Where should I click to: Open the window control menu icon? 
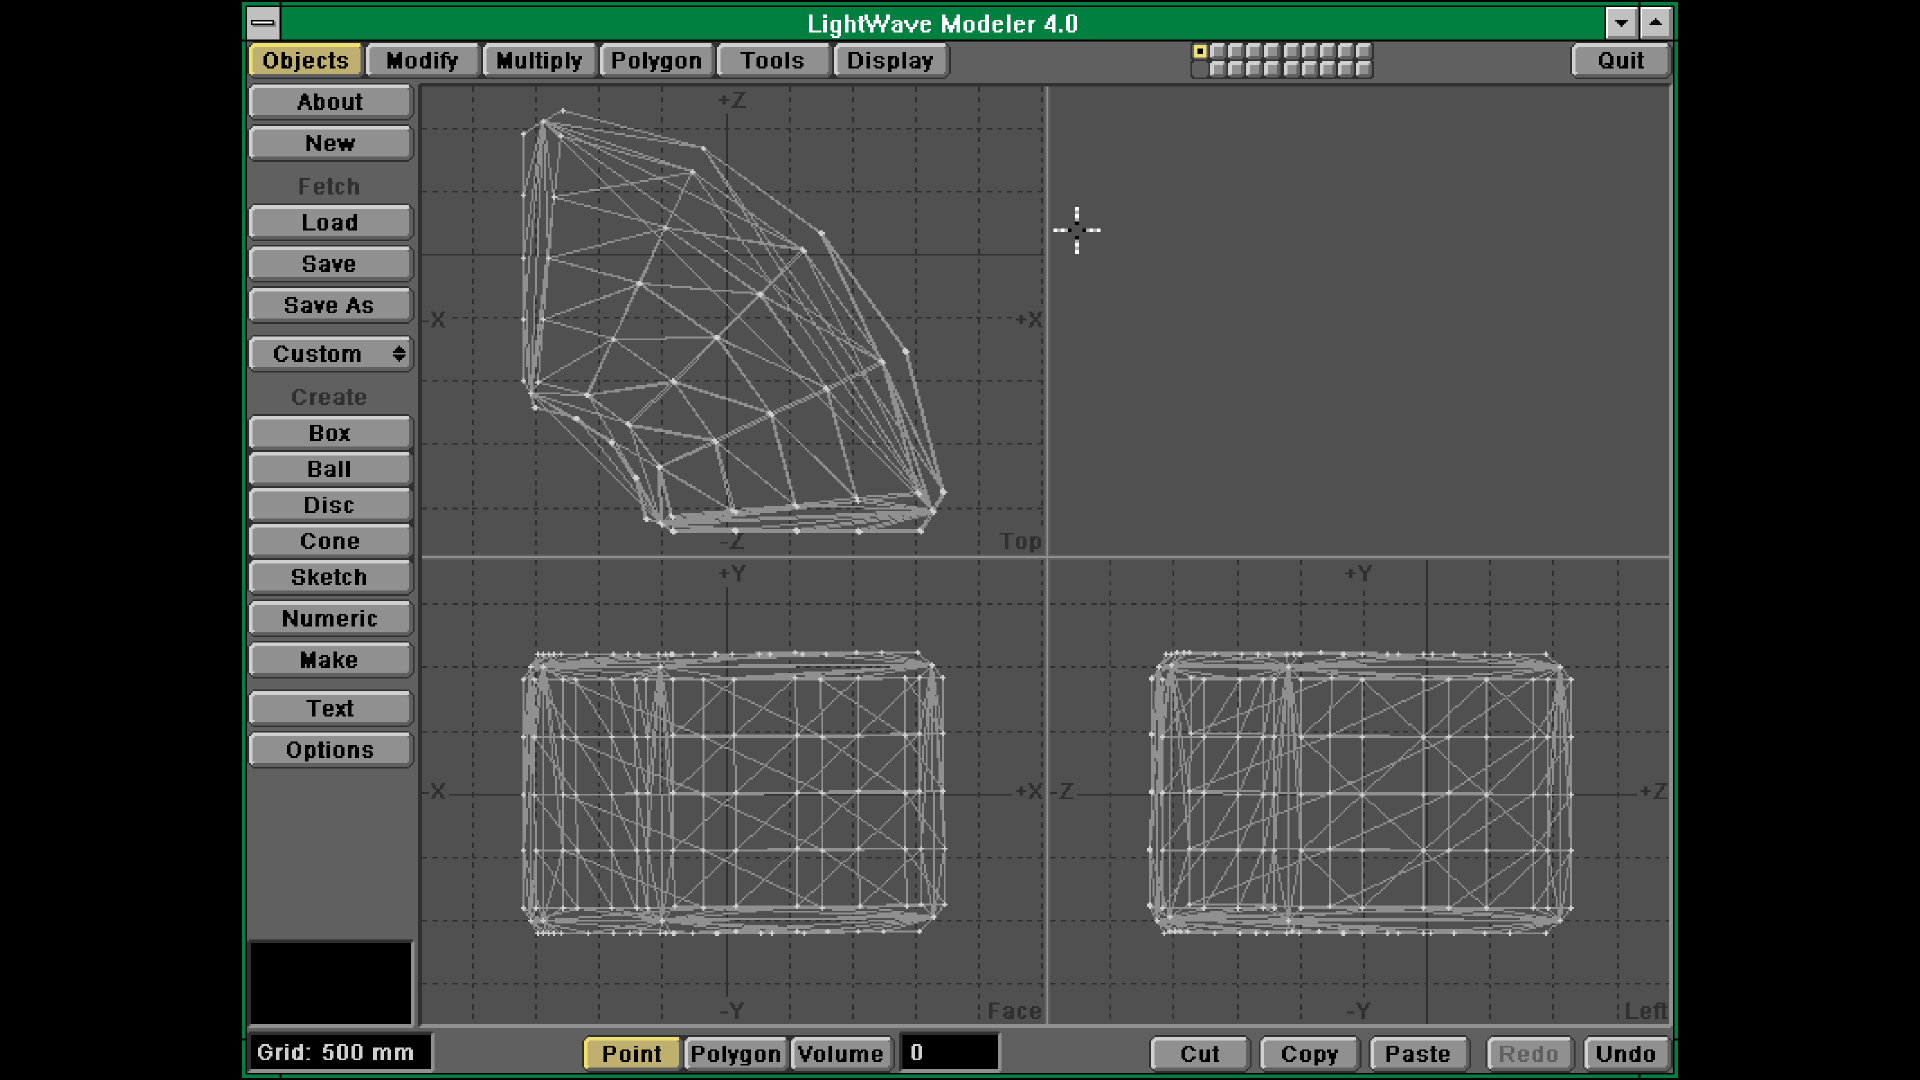click(263, 22)
